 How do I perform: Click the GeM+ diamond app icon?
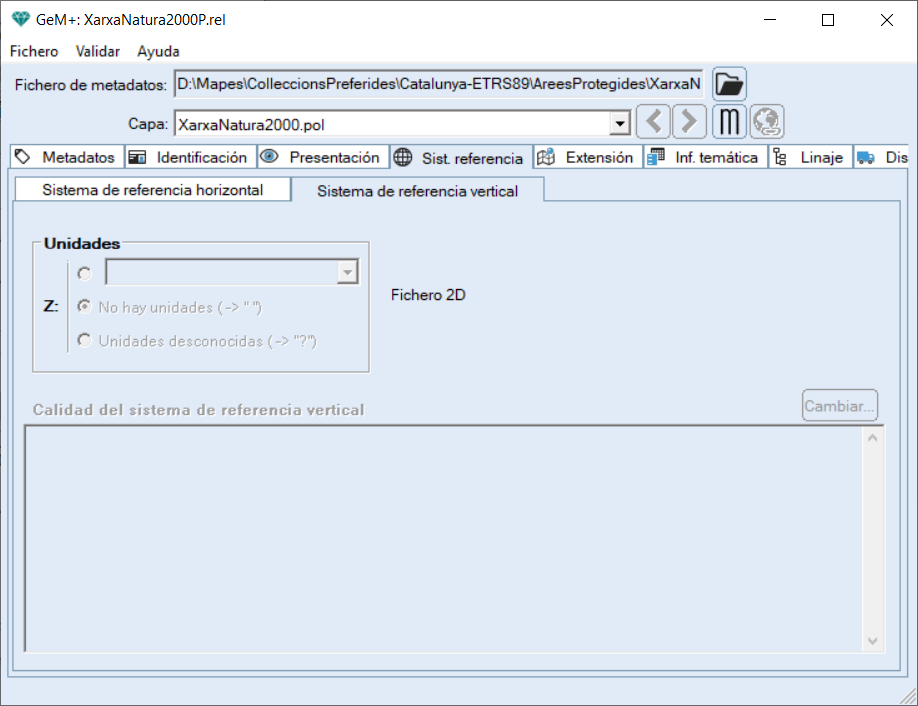coord(20,19)
